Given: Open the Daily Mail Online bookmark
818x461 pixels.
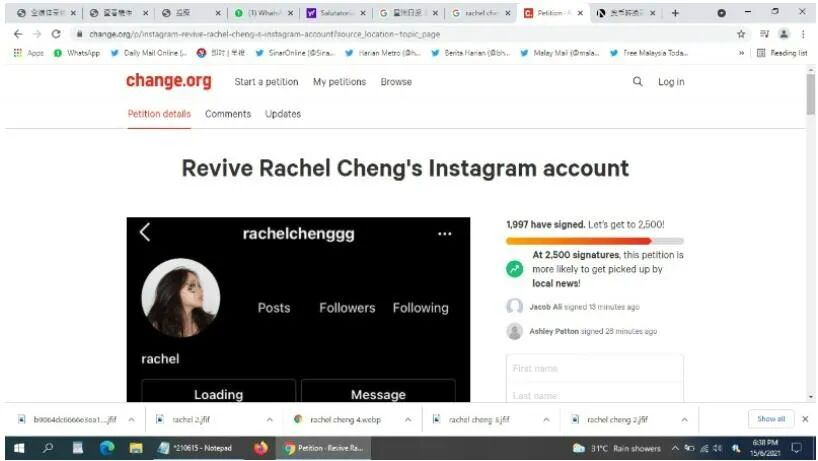Looking at the screenshot, I should tap(149, 53).
